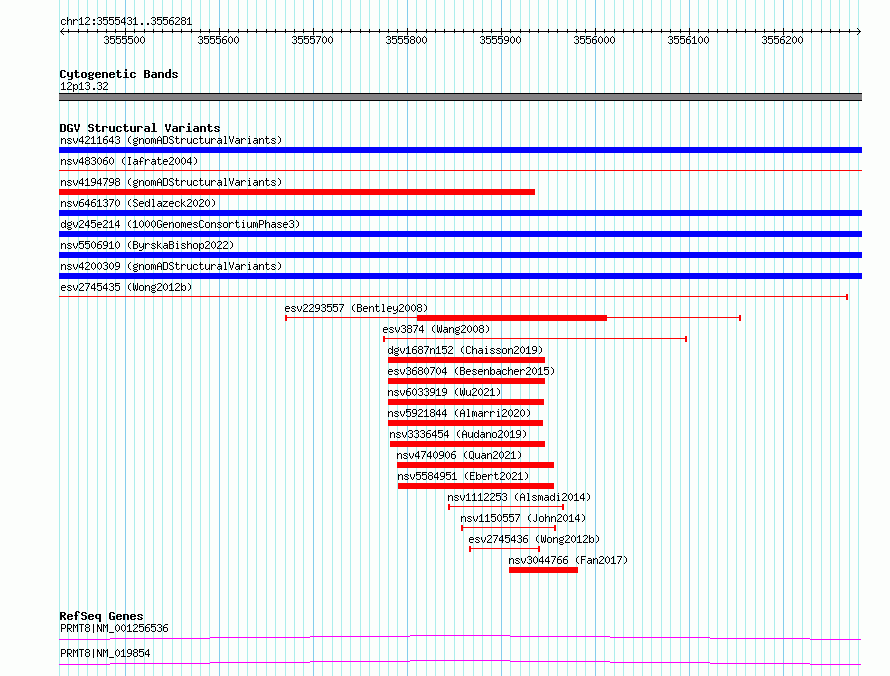890x676 pixels.
Task: Click the dgv1687n152 (Chaisson2019) label
Action: point(465,350)
